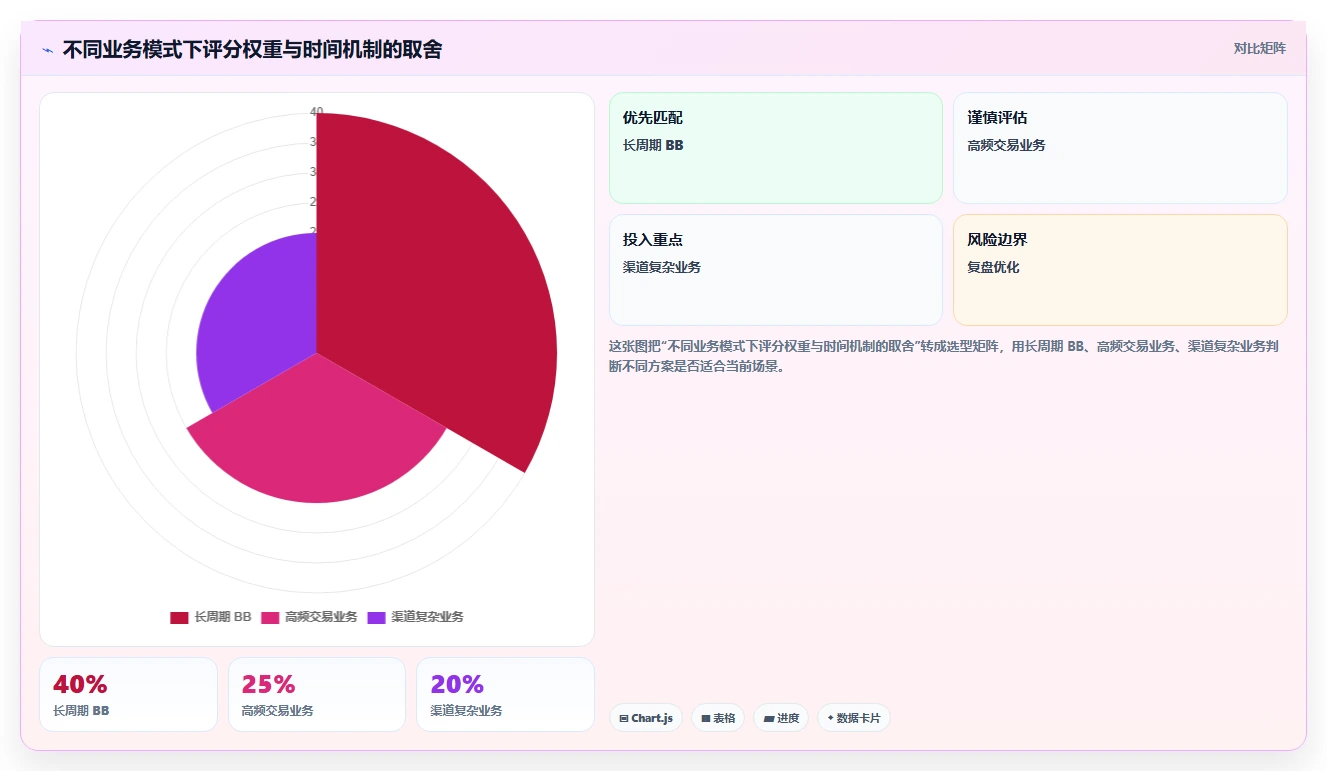Click the 进度 tag chip
Screen dimensions: 1327x771
(781, 718)
